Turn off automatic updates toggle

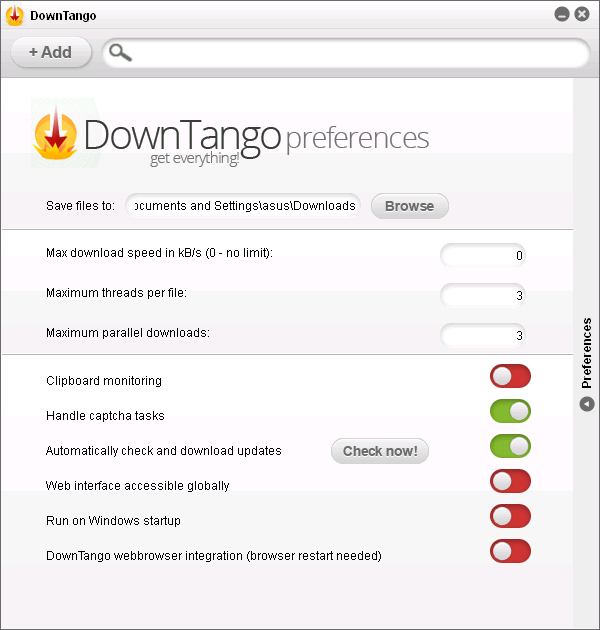[510, 446]
